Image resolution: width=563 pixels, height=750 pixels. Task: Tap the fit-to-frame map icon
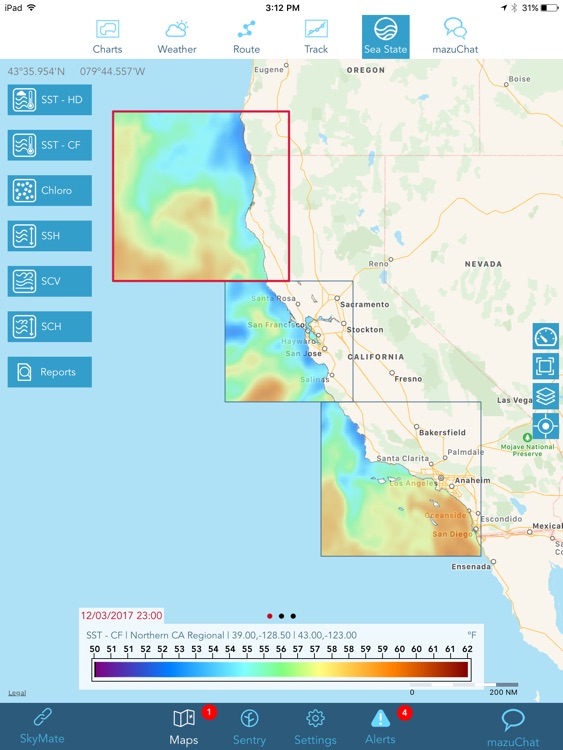tap(545, 366)
